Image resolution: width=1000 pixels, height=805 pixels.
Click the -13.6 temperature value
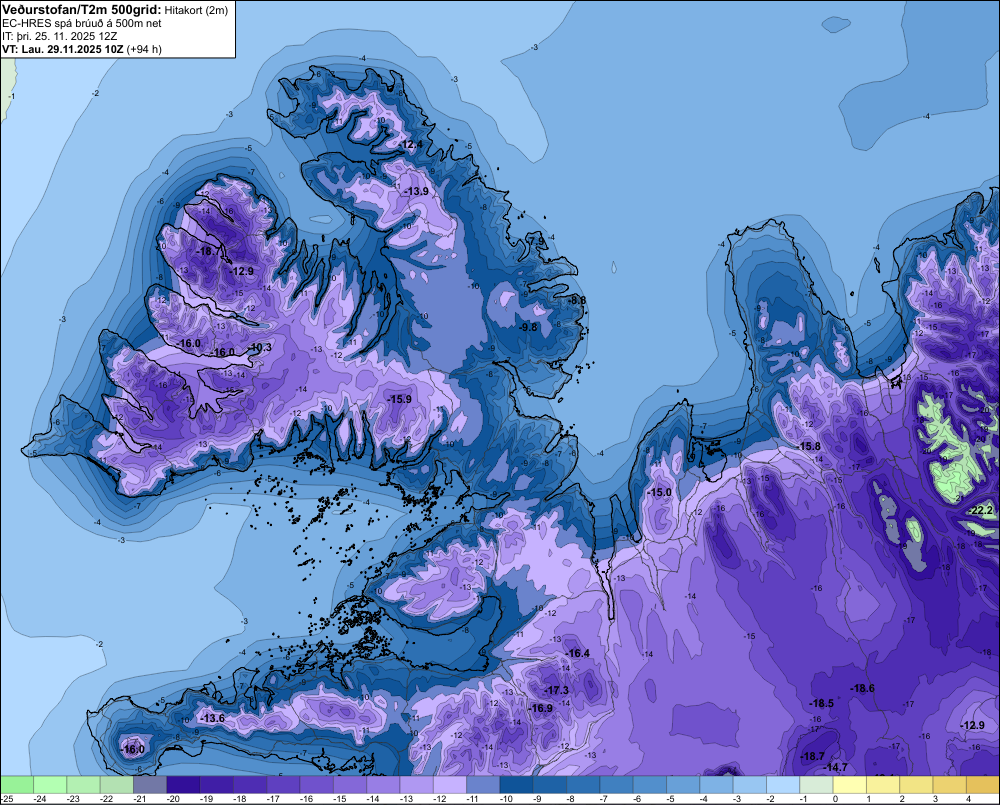(x=212, y=718)
